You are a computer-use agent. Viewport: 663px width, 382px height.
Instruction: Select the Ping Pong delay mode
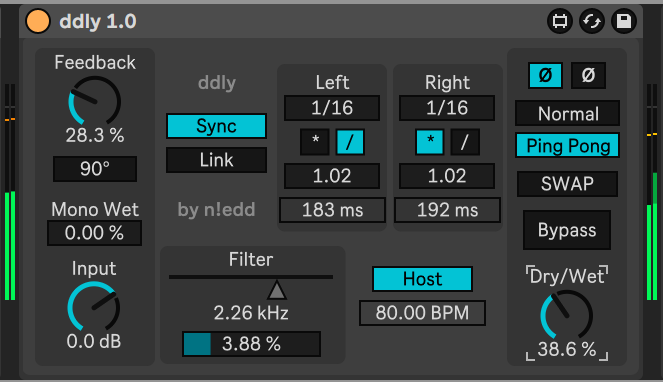point(567,146)
